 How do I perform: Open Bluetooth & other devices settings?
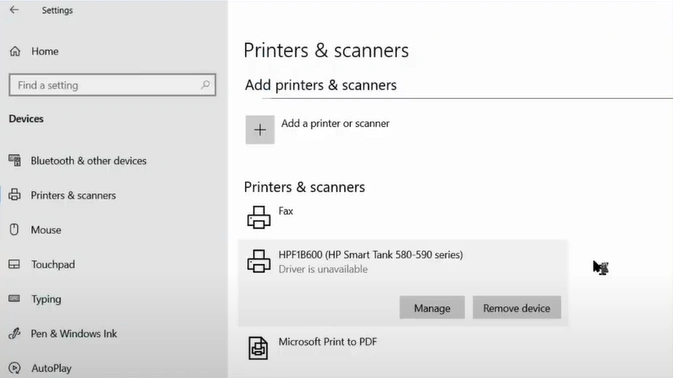coord(88,161)
